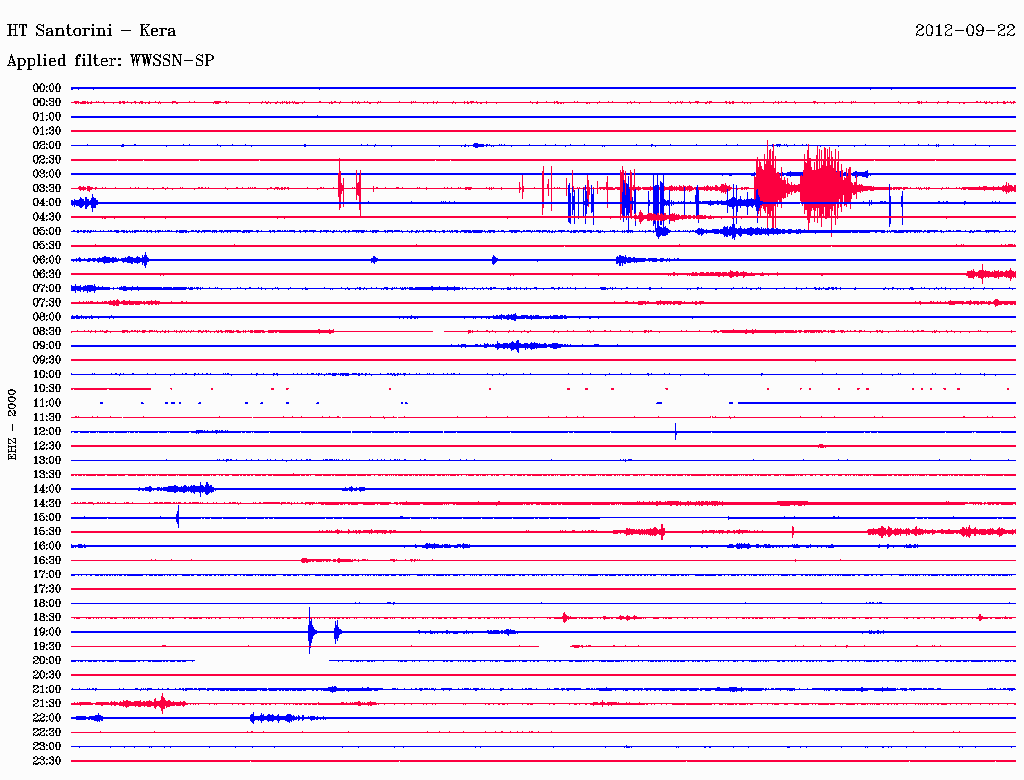Screen dimensions: 1024x780
Task: Click the "01:30" time label
Action: (x=47, y=131)
